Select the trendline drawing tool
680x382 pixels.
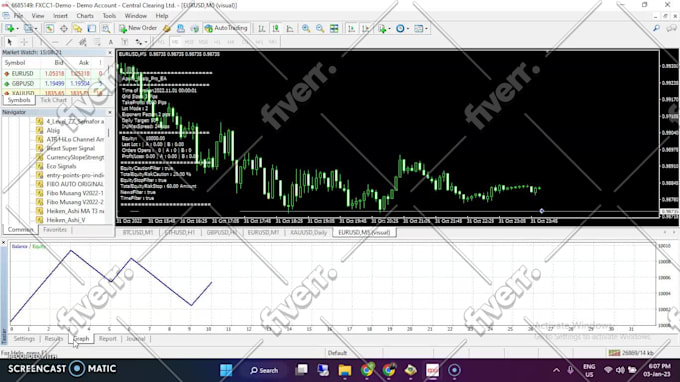(69, 42)
